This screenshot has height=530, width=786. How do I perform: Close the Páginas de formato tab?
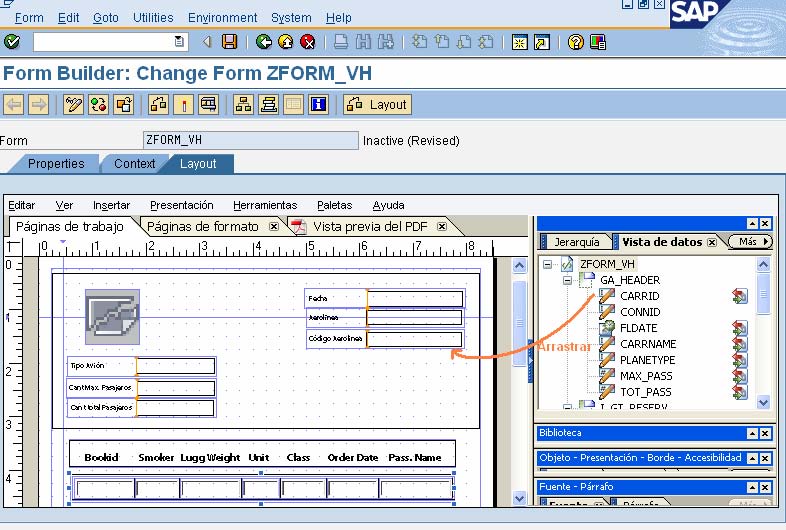coord(274,227)
